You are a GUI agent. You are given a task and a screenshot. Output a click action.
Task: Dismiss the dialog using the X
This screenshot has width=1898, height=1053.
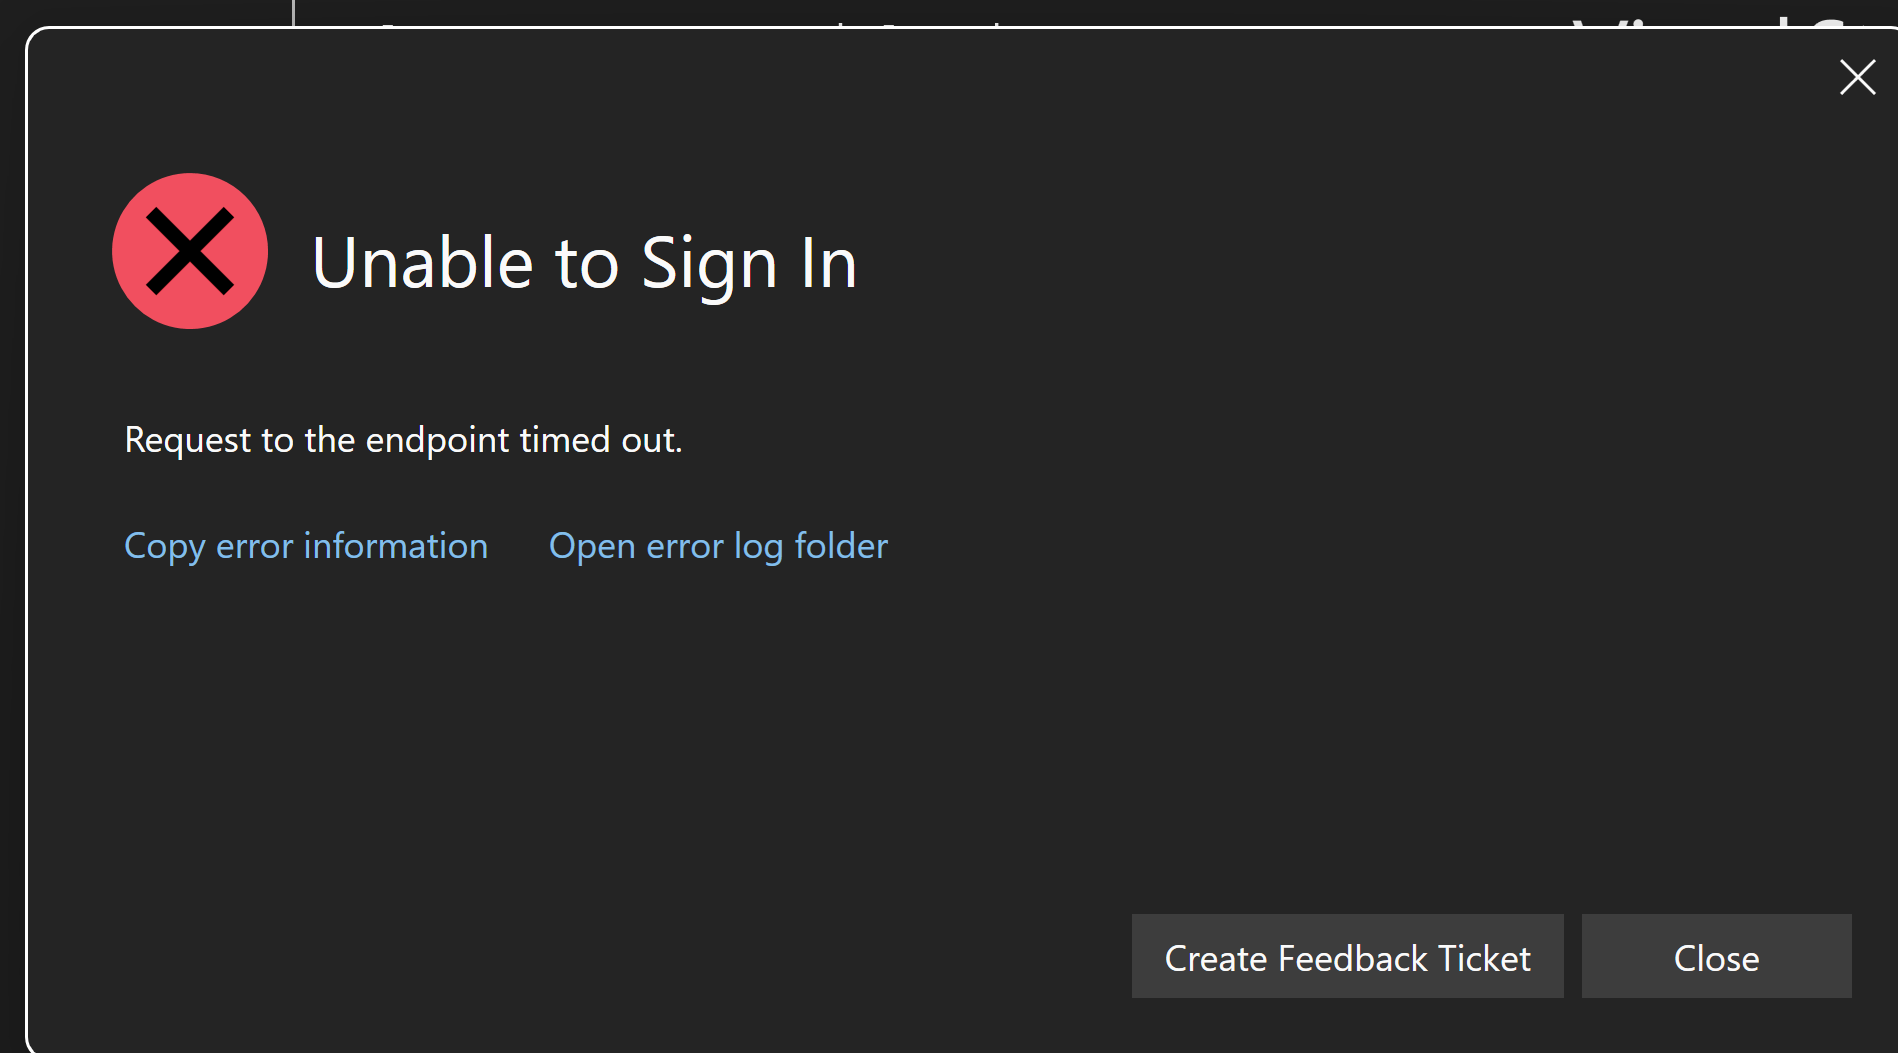tap(1857, 77)
